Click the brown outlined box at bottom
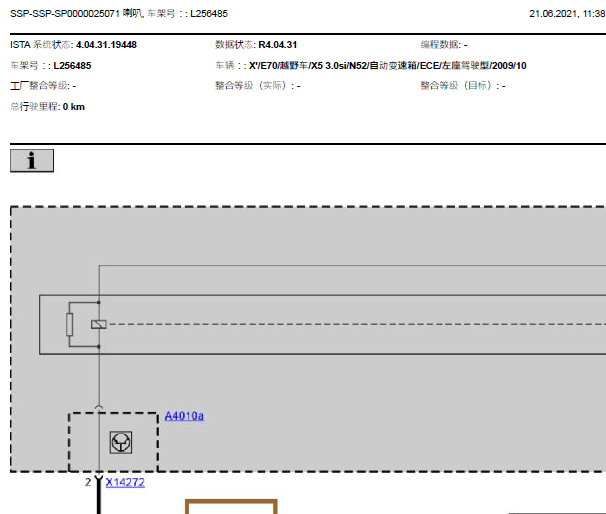The height and width of the screenshot is (514, 606). [232, 507]
